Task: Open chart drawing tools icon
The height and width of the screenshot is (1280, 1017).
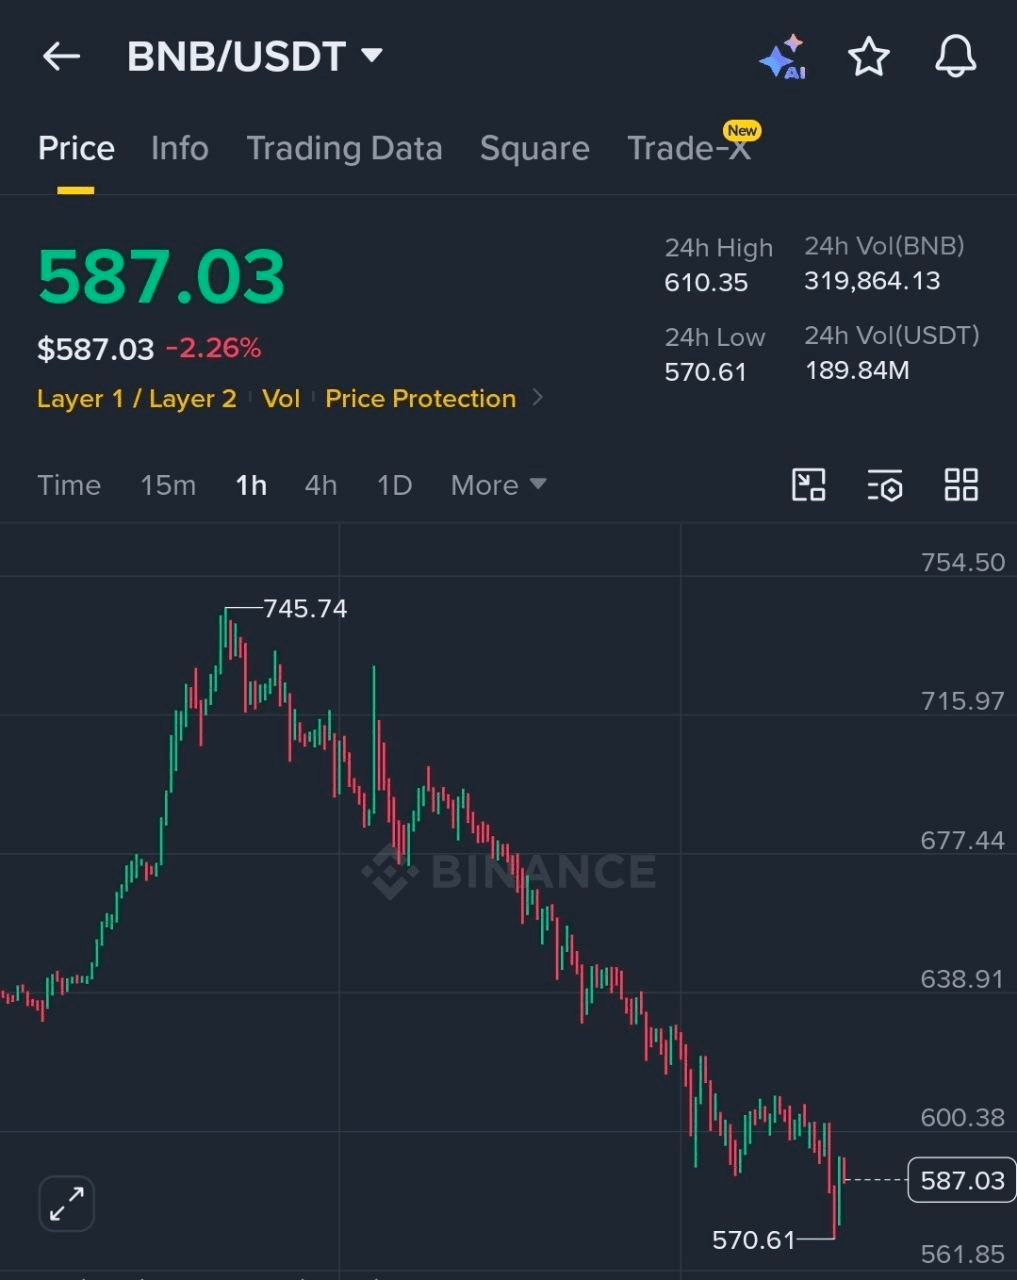Action: [x=809, y=485]
